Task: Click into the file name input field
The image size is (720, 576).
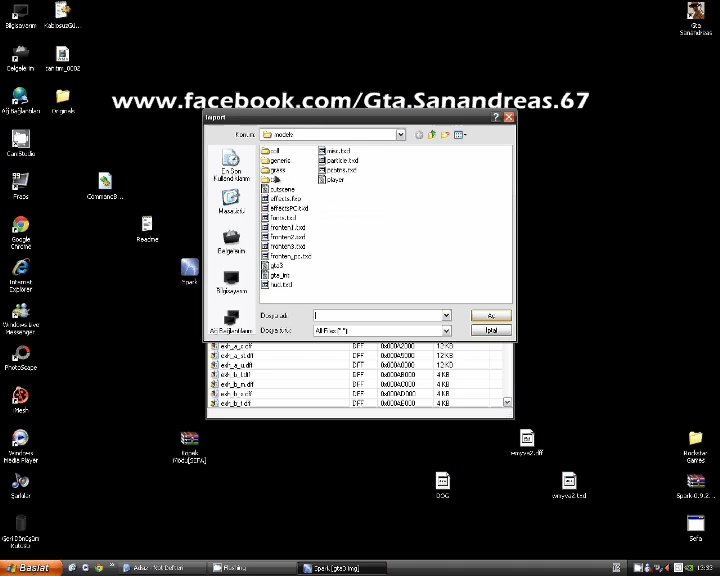Action: point(377,315)
